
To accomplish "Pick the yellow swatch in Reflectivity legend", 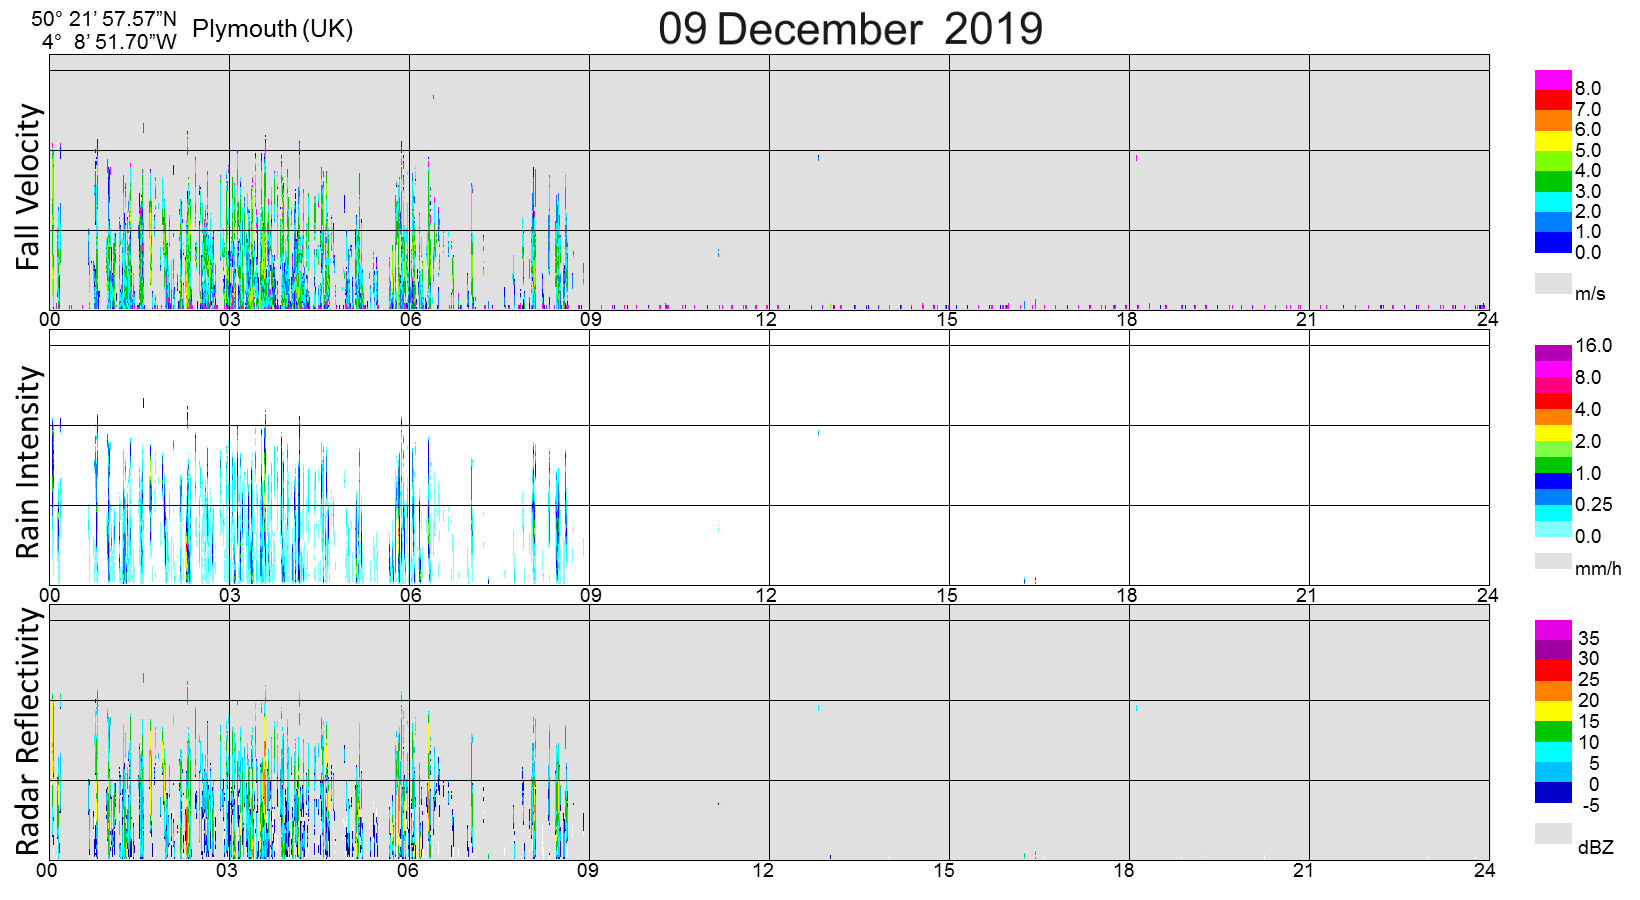I will click(x=1553, y=712).
